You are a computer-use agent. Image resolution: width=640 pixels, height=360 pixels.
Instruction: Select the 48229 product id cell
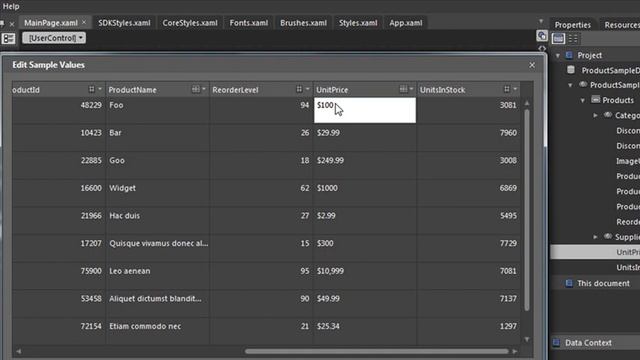coord(58,110)
